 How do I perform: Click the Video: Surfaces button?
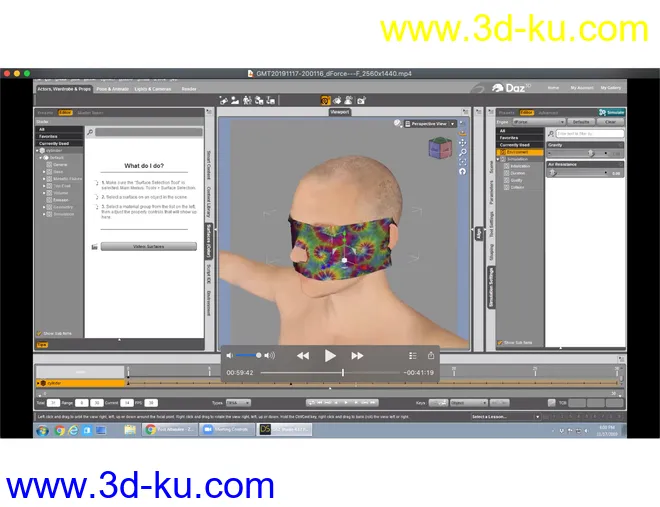pyautogui.click(x=148, y=246)
